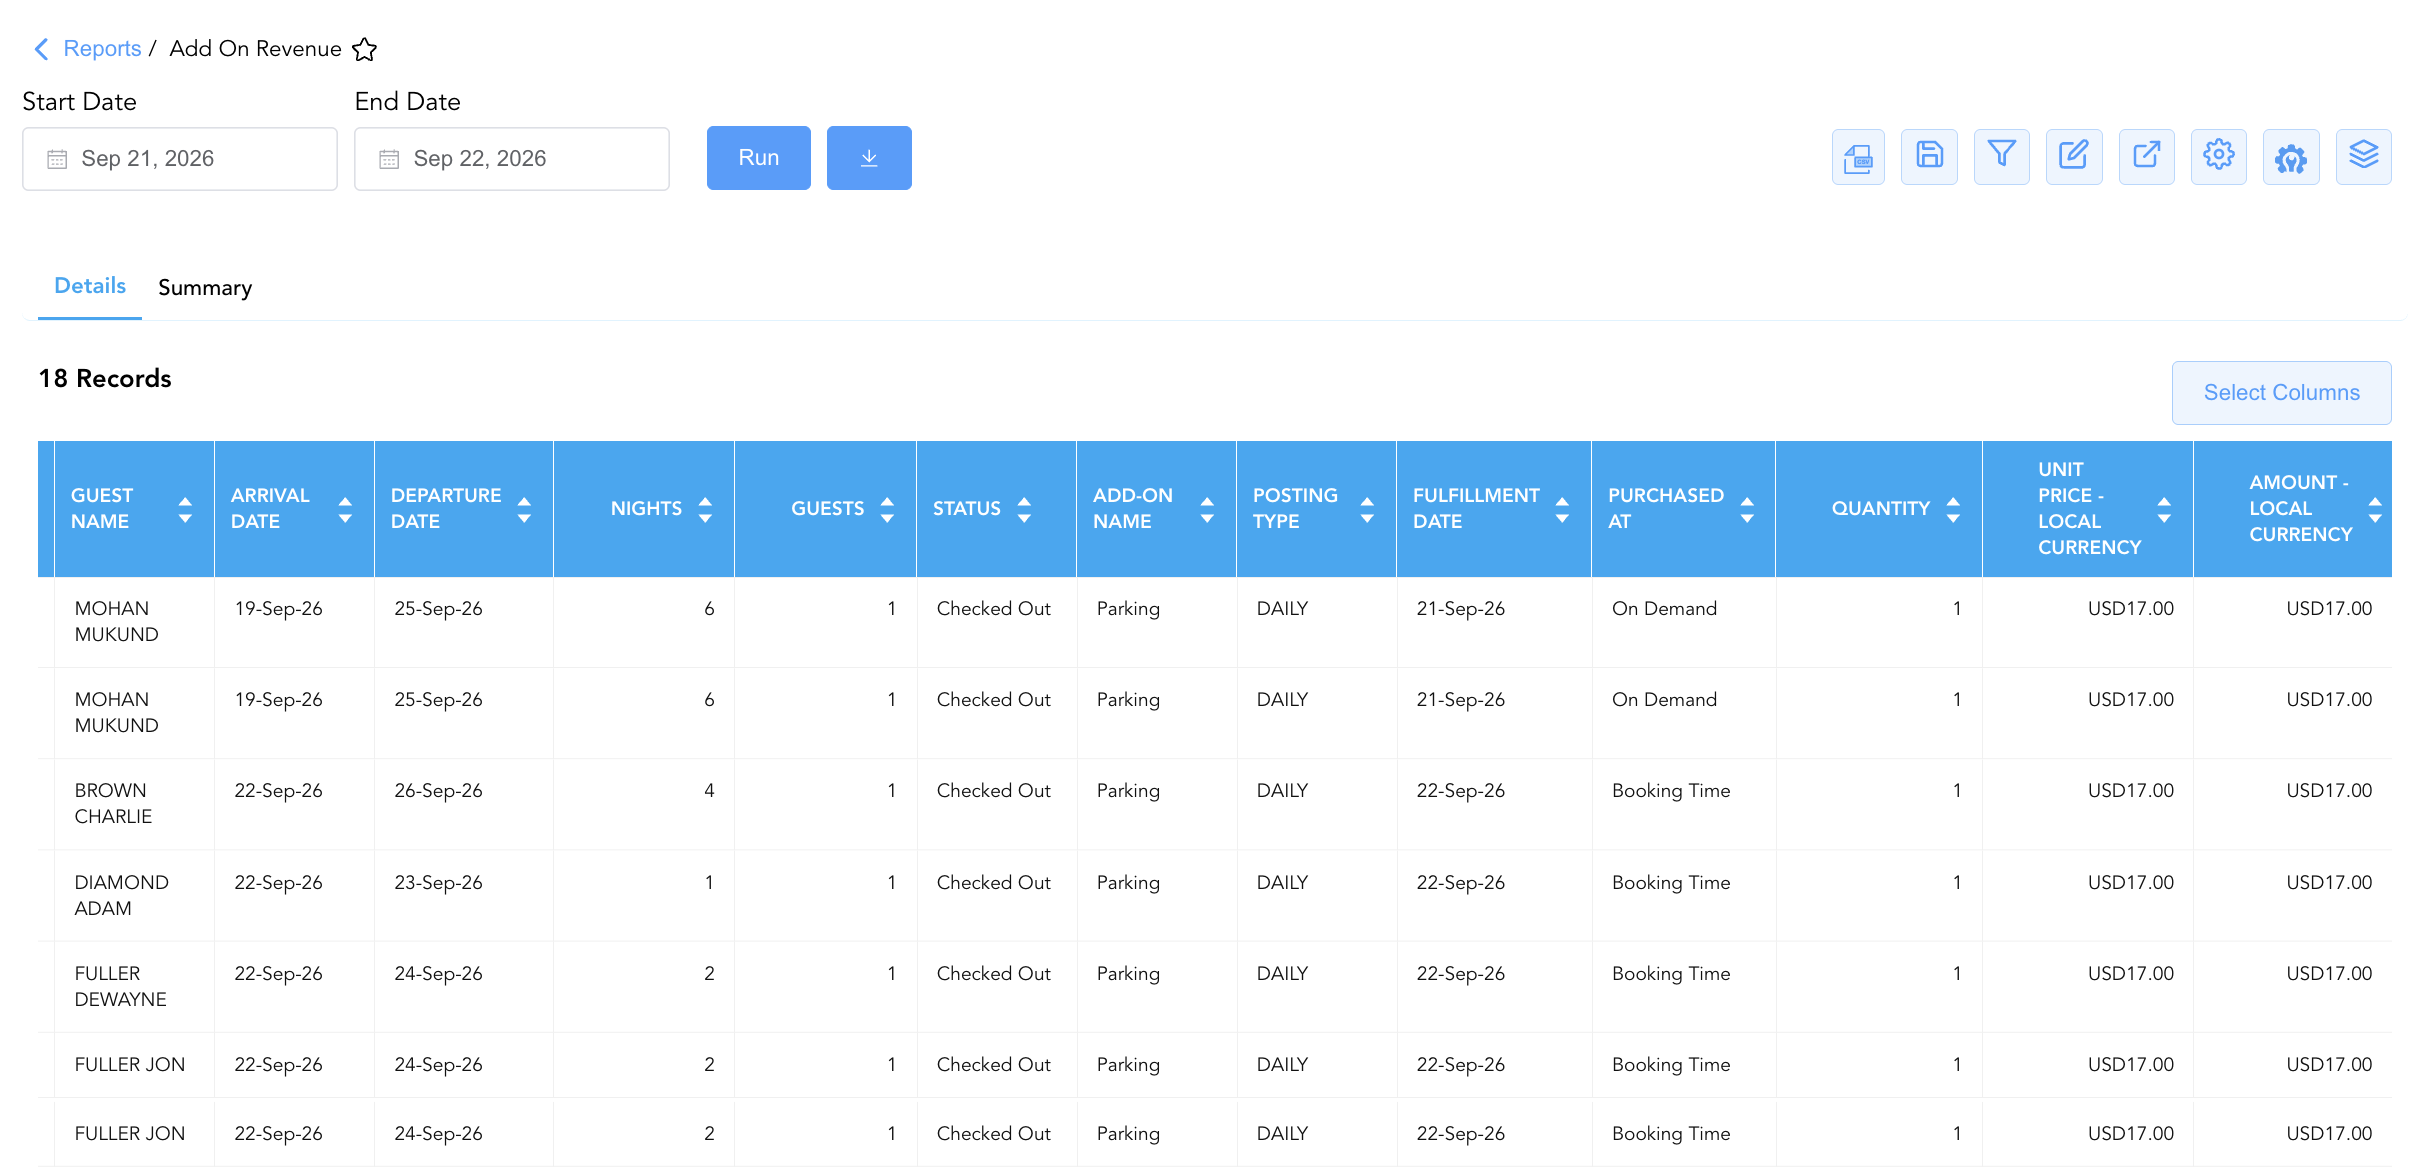This screenshot has width=2416, height=1168.
Task: Click the gear-with-wrench icon
Action: [2291, 157]
